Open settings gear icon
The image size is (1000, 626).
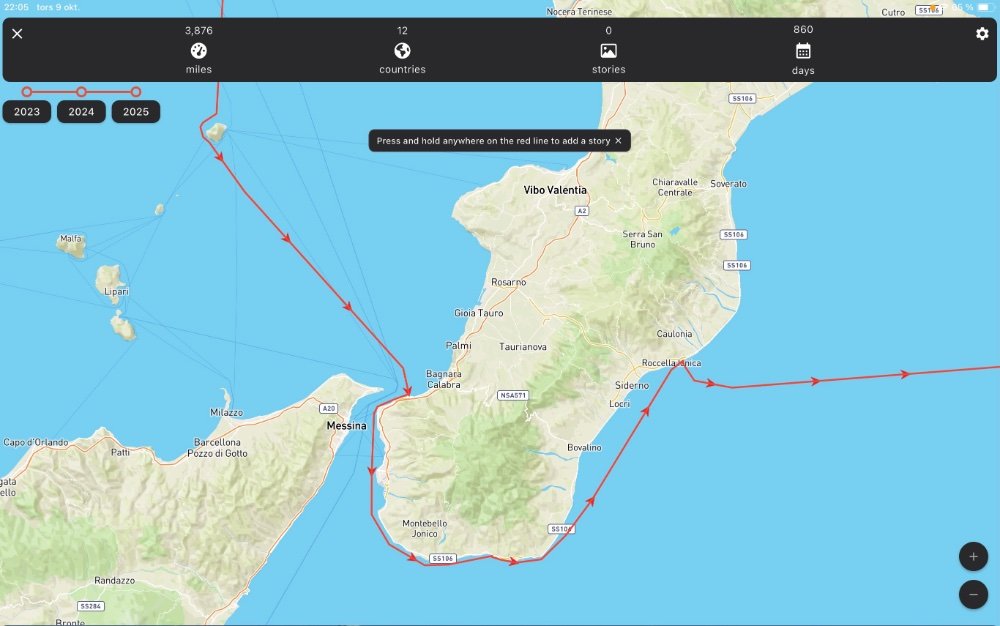[x=982, y=34]
